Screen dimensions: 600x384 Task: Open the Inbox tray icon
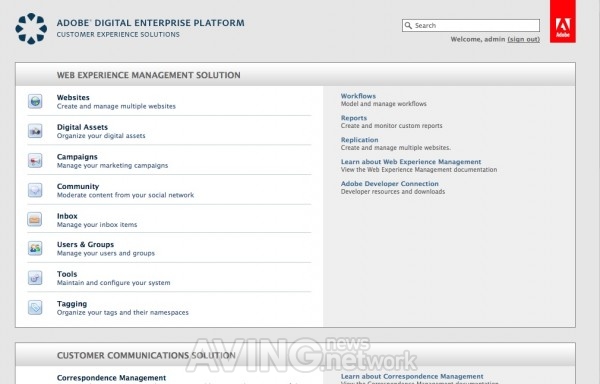coord(35,220)
